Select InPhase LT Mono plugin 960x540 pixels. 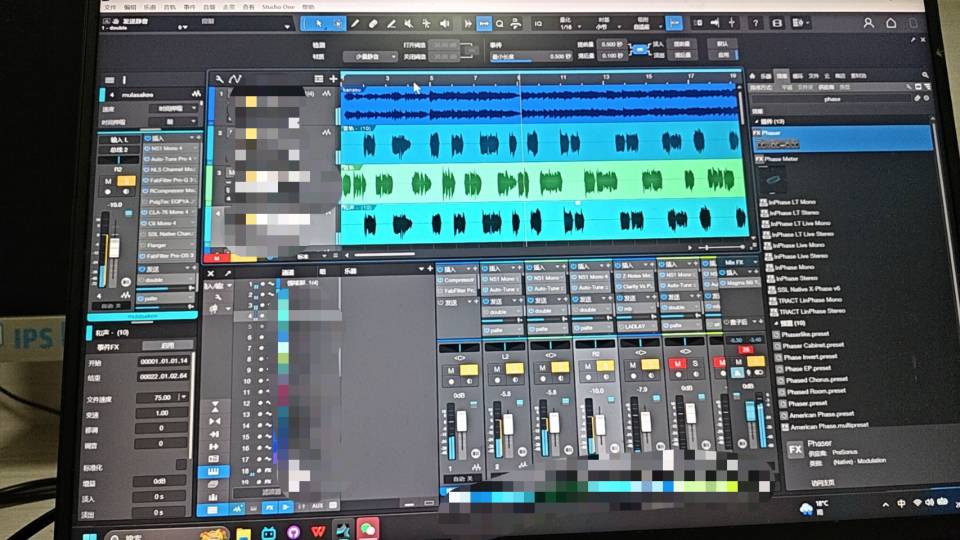[787, 202]
